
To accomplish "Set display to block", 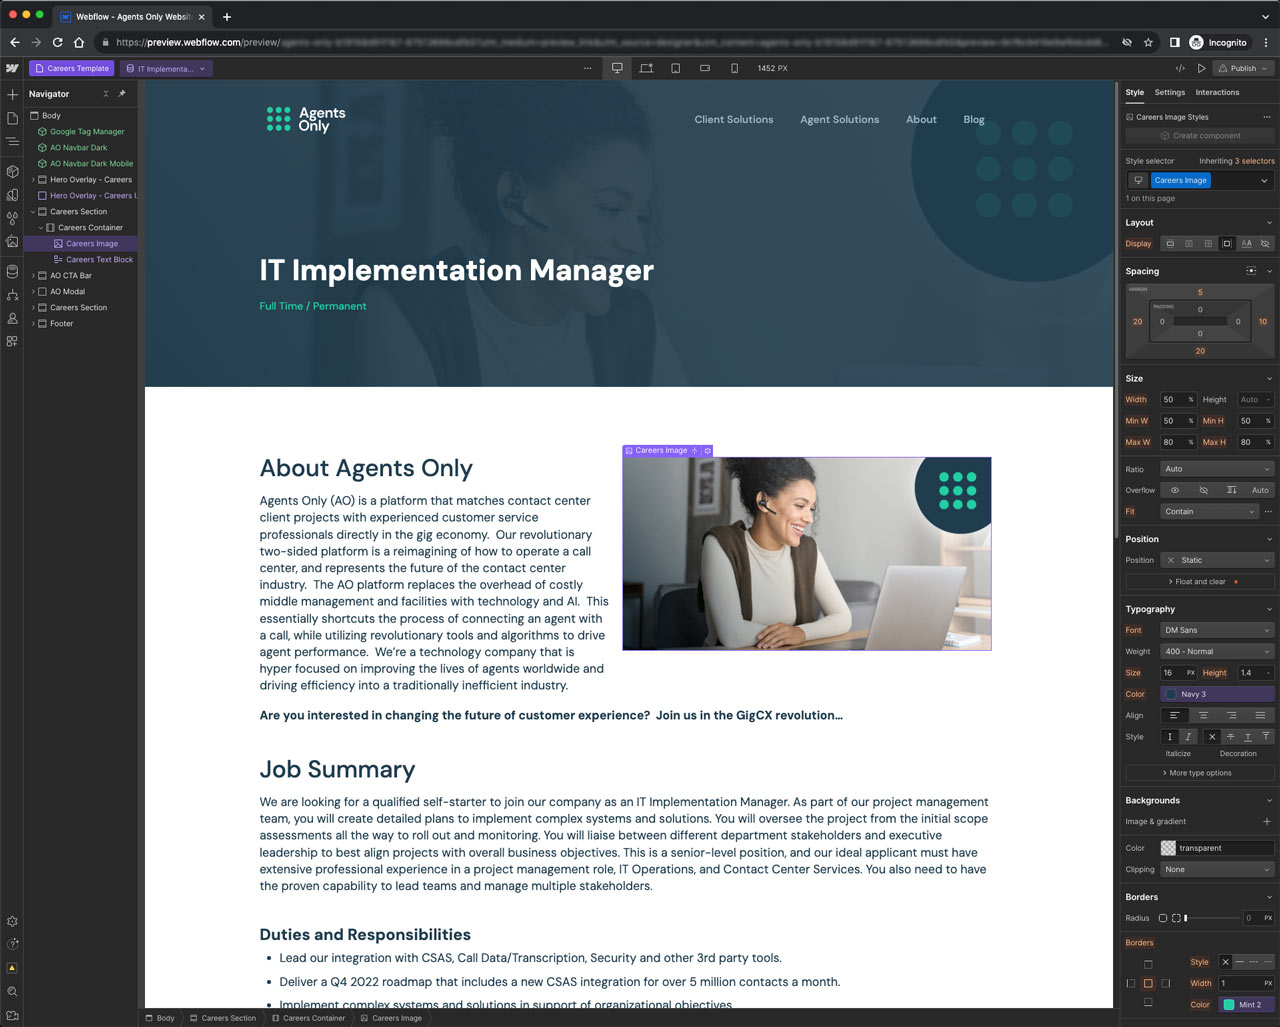I will pos(1170,243).
